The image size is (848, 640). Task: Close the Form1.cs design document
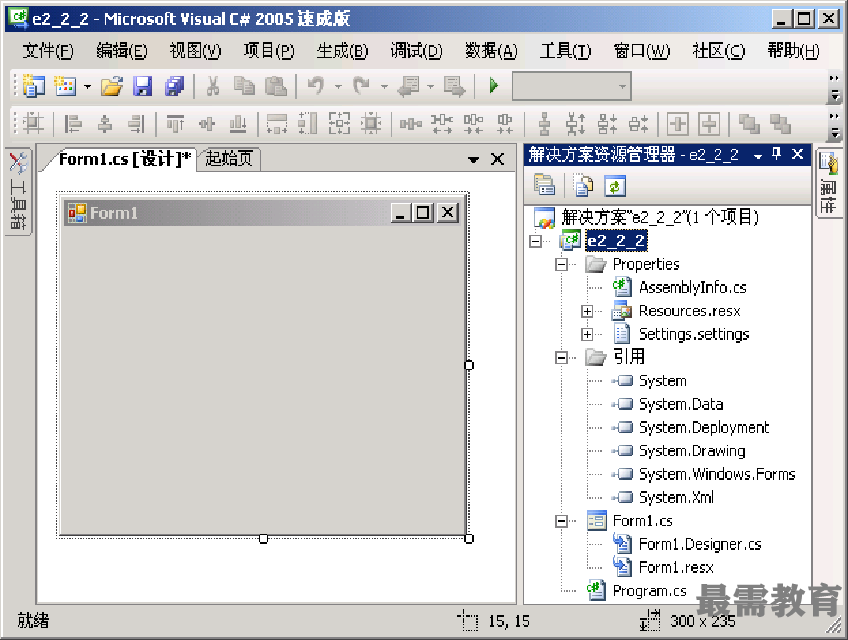coord(497,159)
